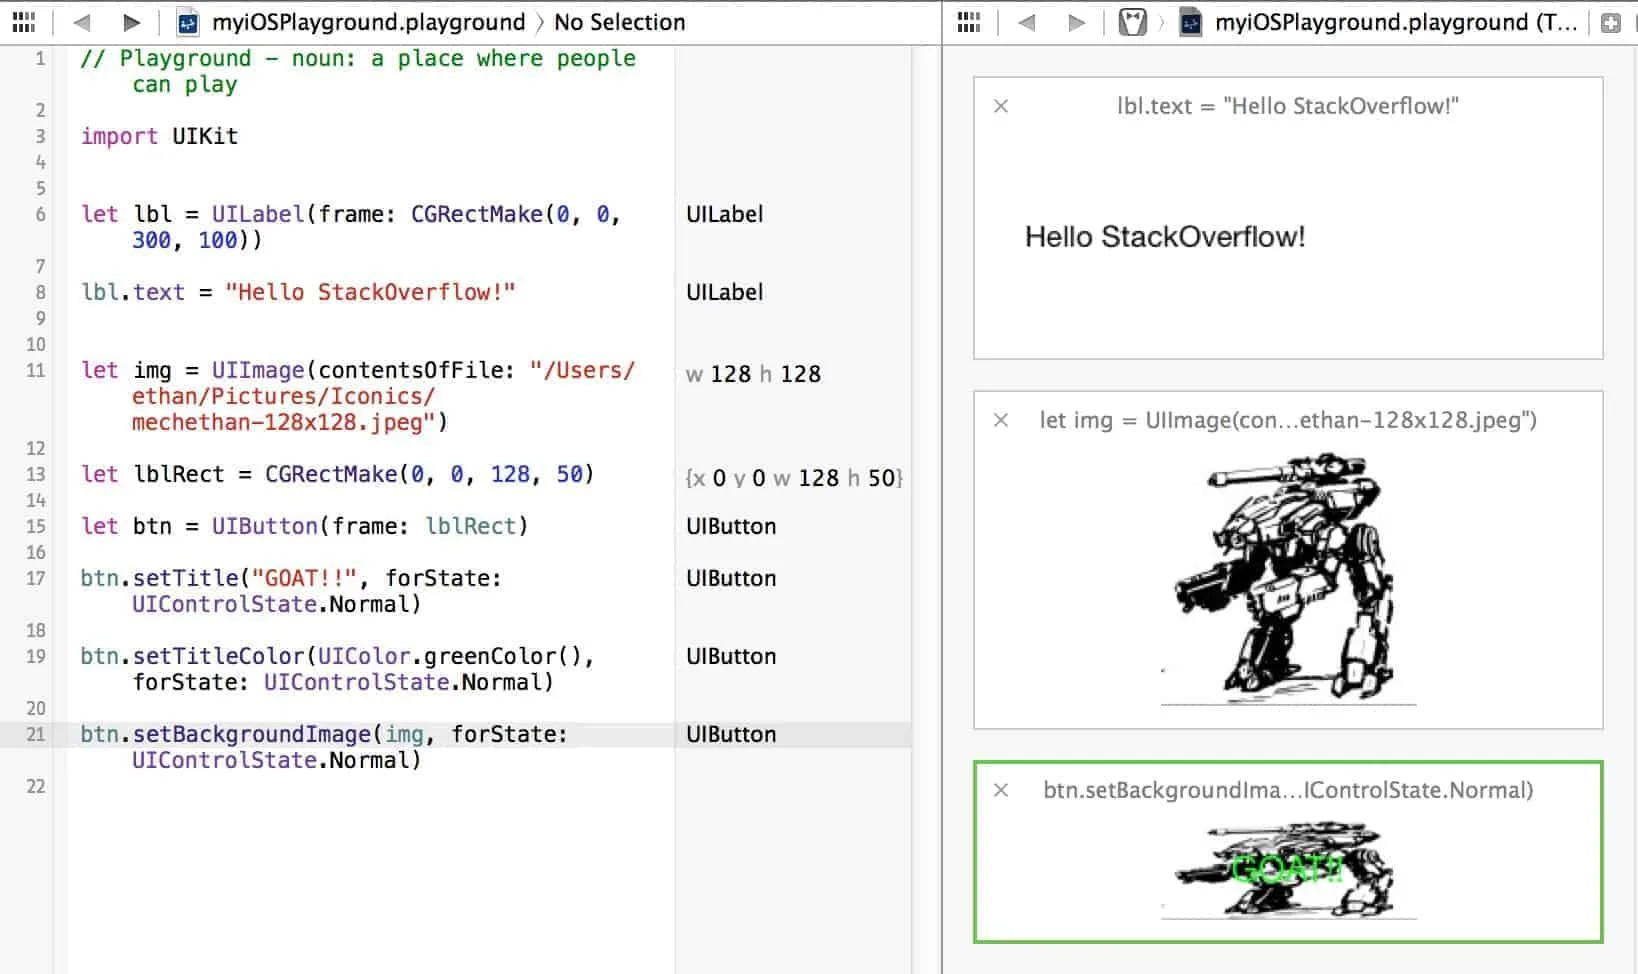Go forward in left editor history
The width and height of the screenshot is (1638, 974).
pyautogui.click(x=131, y=22)
